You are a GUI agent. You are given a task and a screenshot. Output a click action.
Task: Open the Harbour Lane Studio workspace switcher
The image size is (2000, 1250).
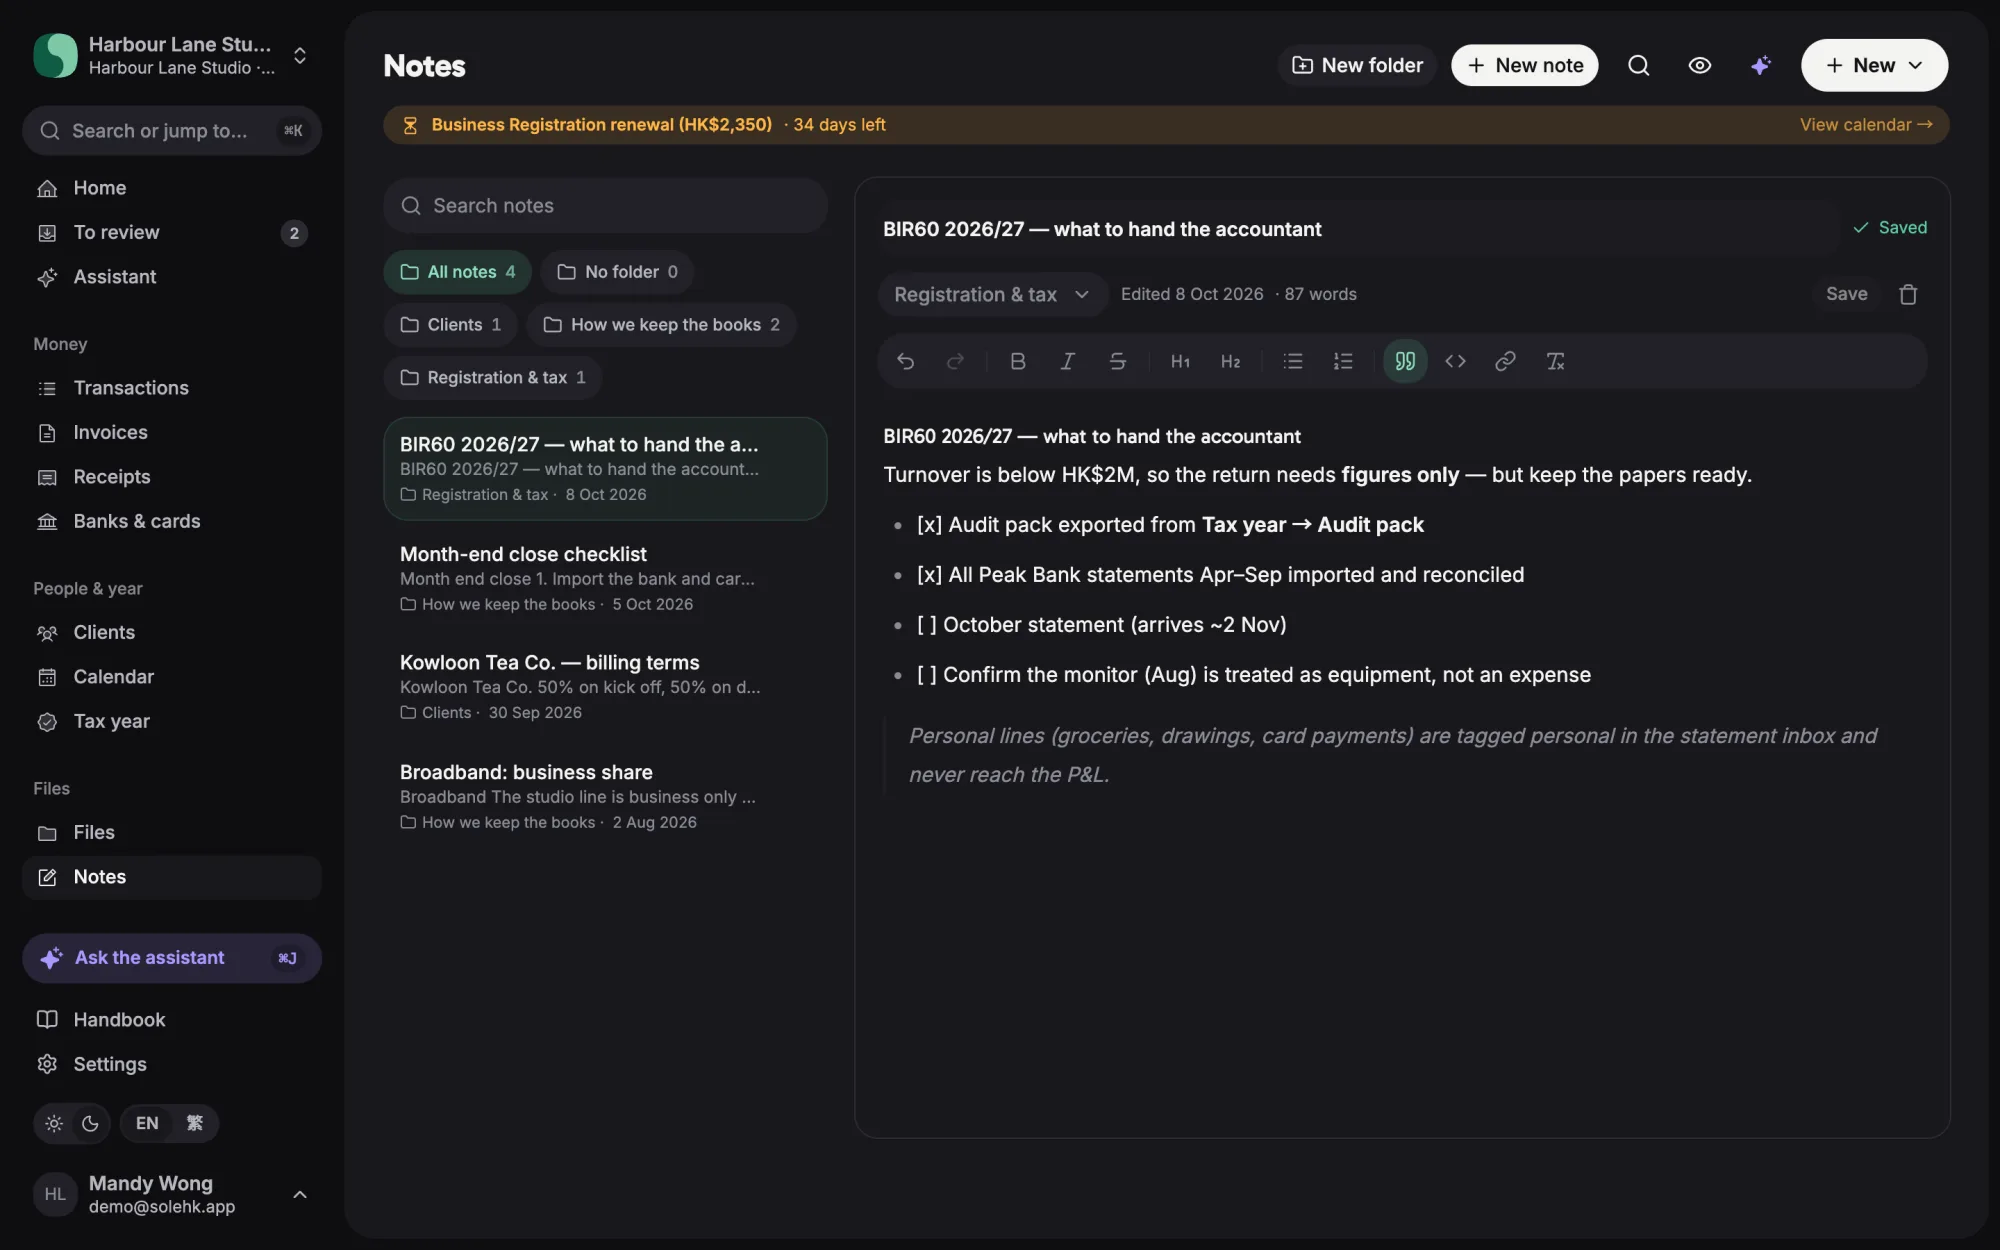172,55
